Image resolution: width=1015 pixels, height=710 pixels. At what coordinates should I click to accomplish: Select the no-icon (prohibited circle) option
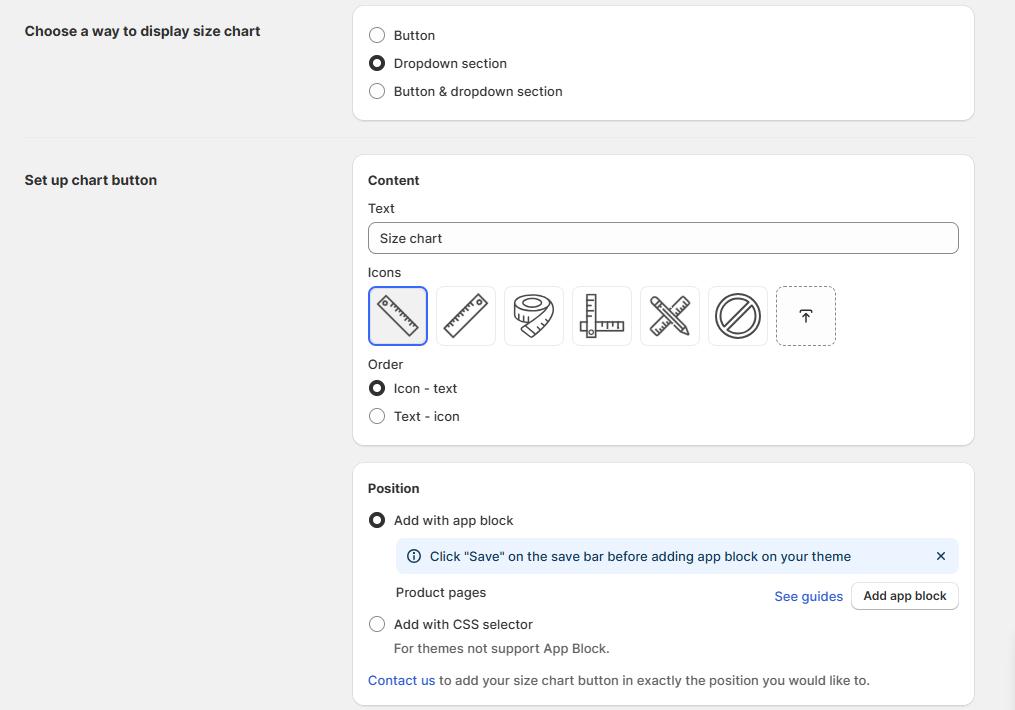coord(737,316)
